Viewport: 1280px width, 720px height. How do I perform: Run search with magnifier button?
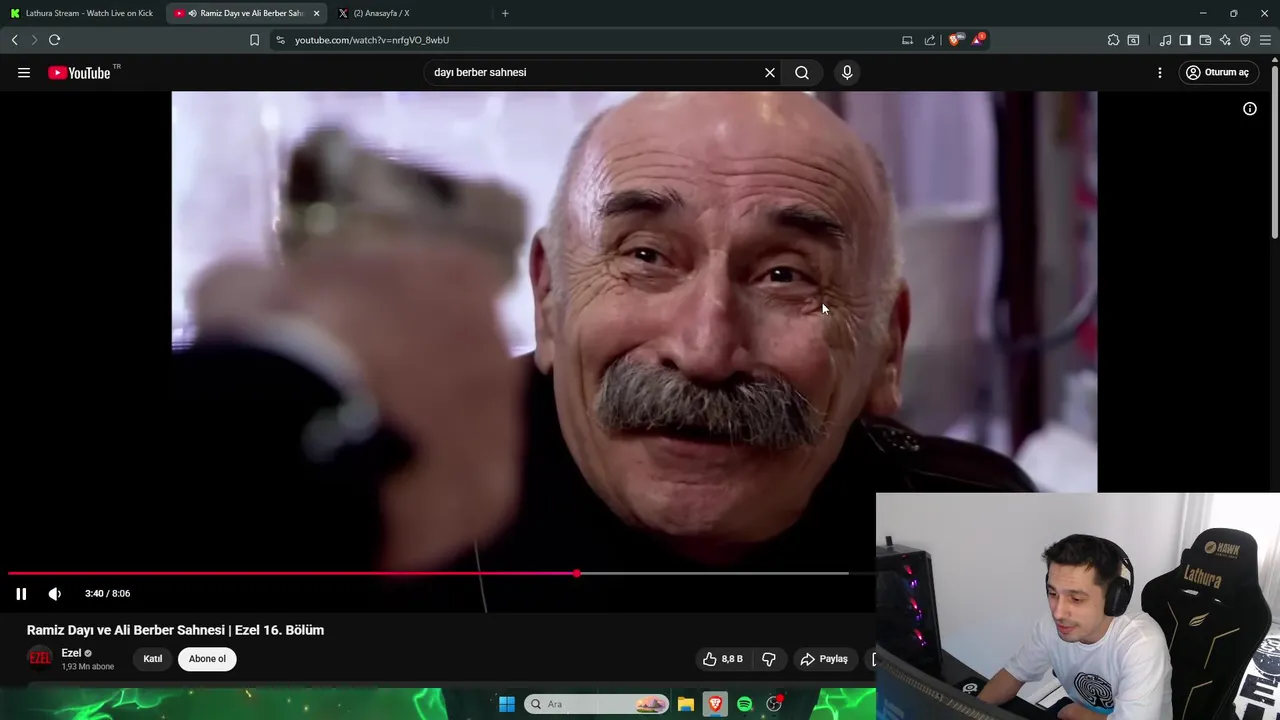(x=802, y=72)
